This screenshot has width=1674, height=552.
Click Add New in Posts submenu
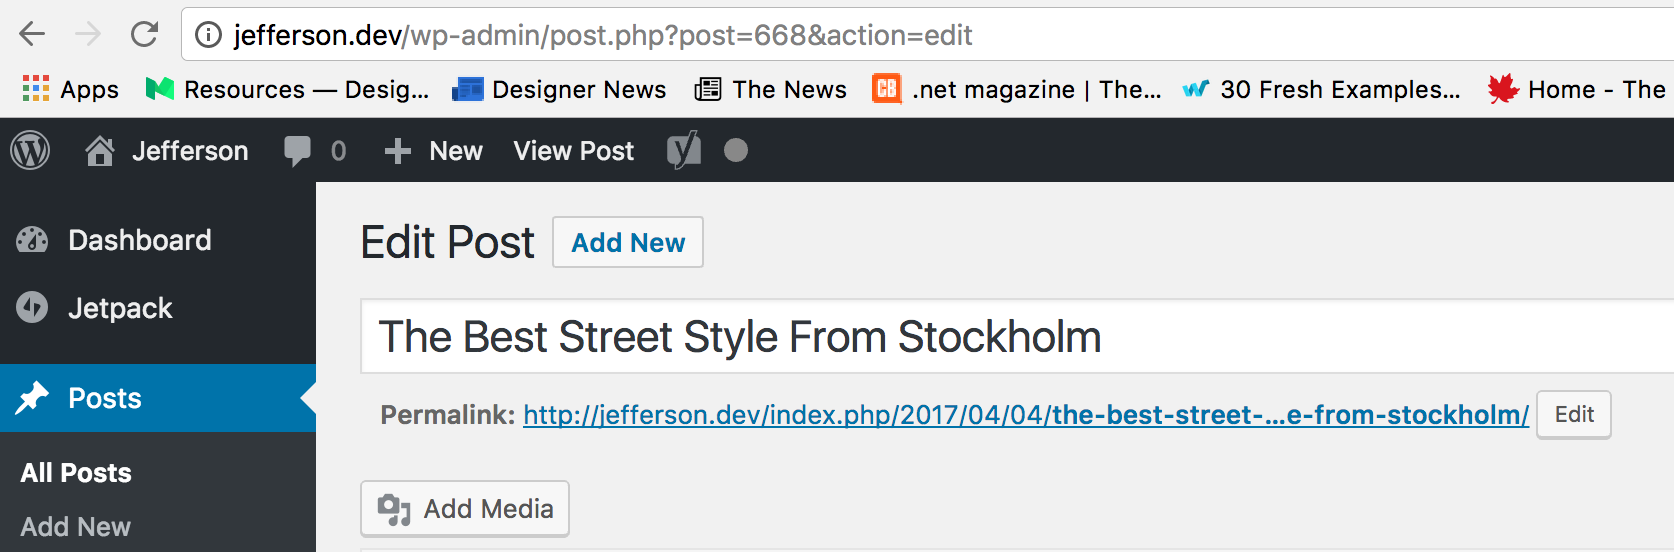click(76, 527)
